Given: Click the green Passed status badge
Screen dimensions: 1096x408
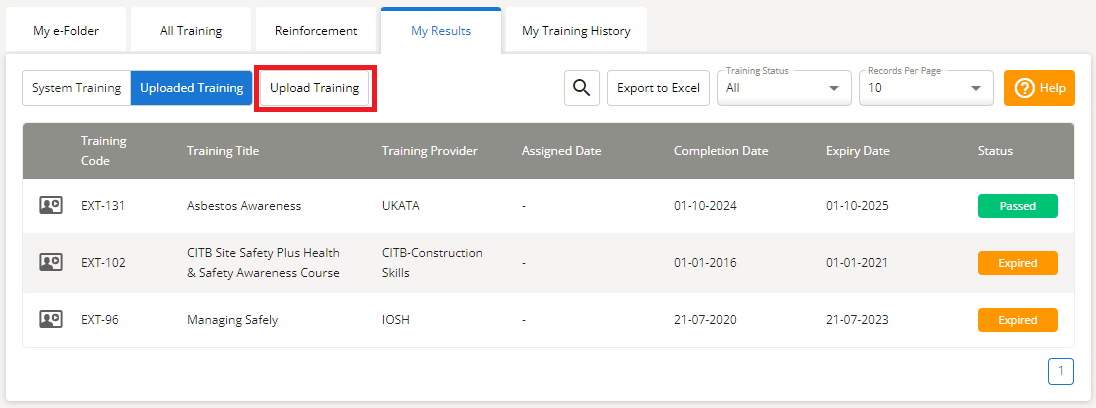Looking at the screenshot, I should coord(1017,206).
